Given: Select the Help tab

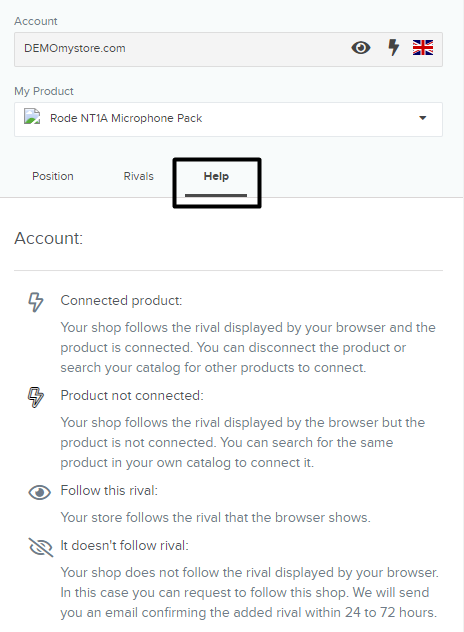Looking at the screenshot, I should 216,177.
